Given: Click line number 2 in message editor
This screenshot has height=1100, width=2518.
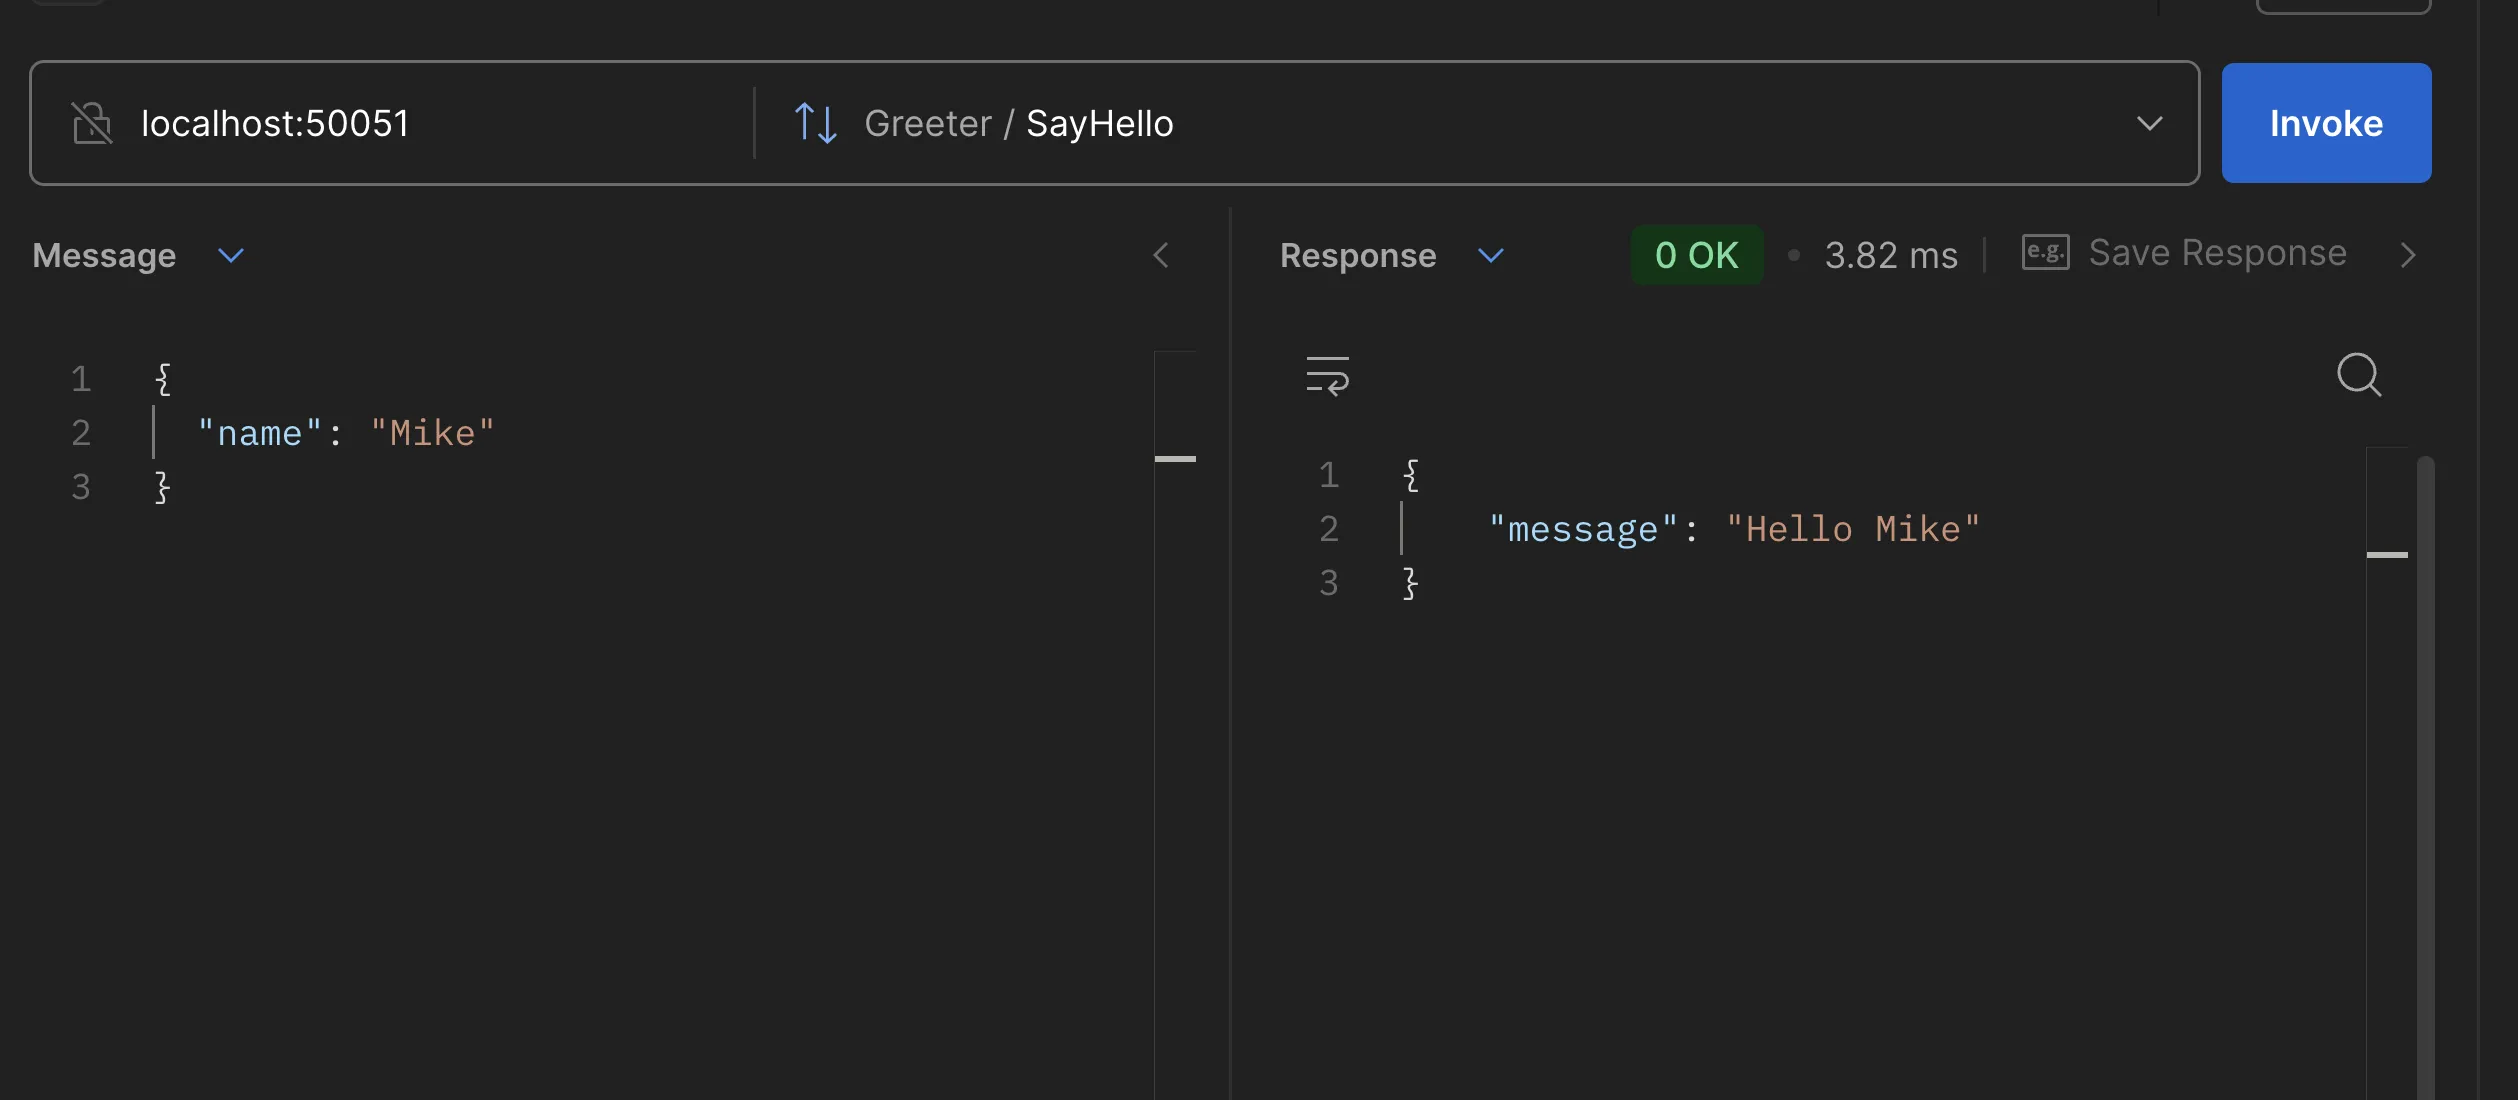Looking at the screenshot, I should click(81, 433).
